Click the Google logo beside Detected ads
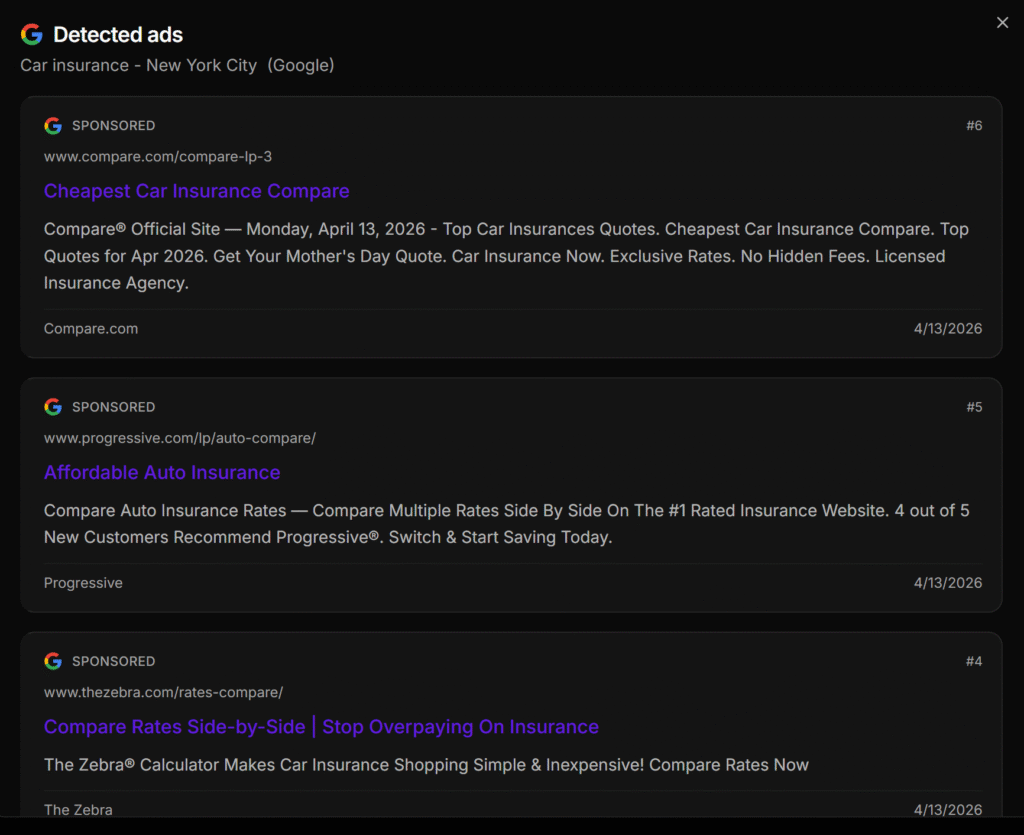The image size is (1024, 835). coord(32,35)
